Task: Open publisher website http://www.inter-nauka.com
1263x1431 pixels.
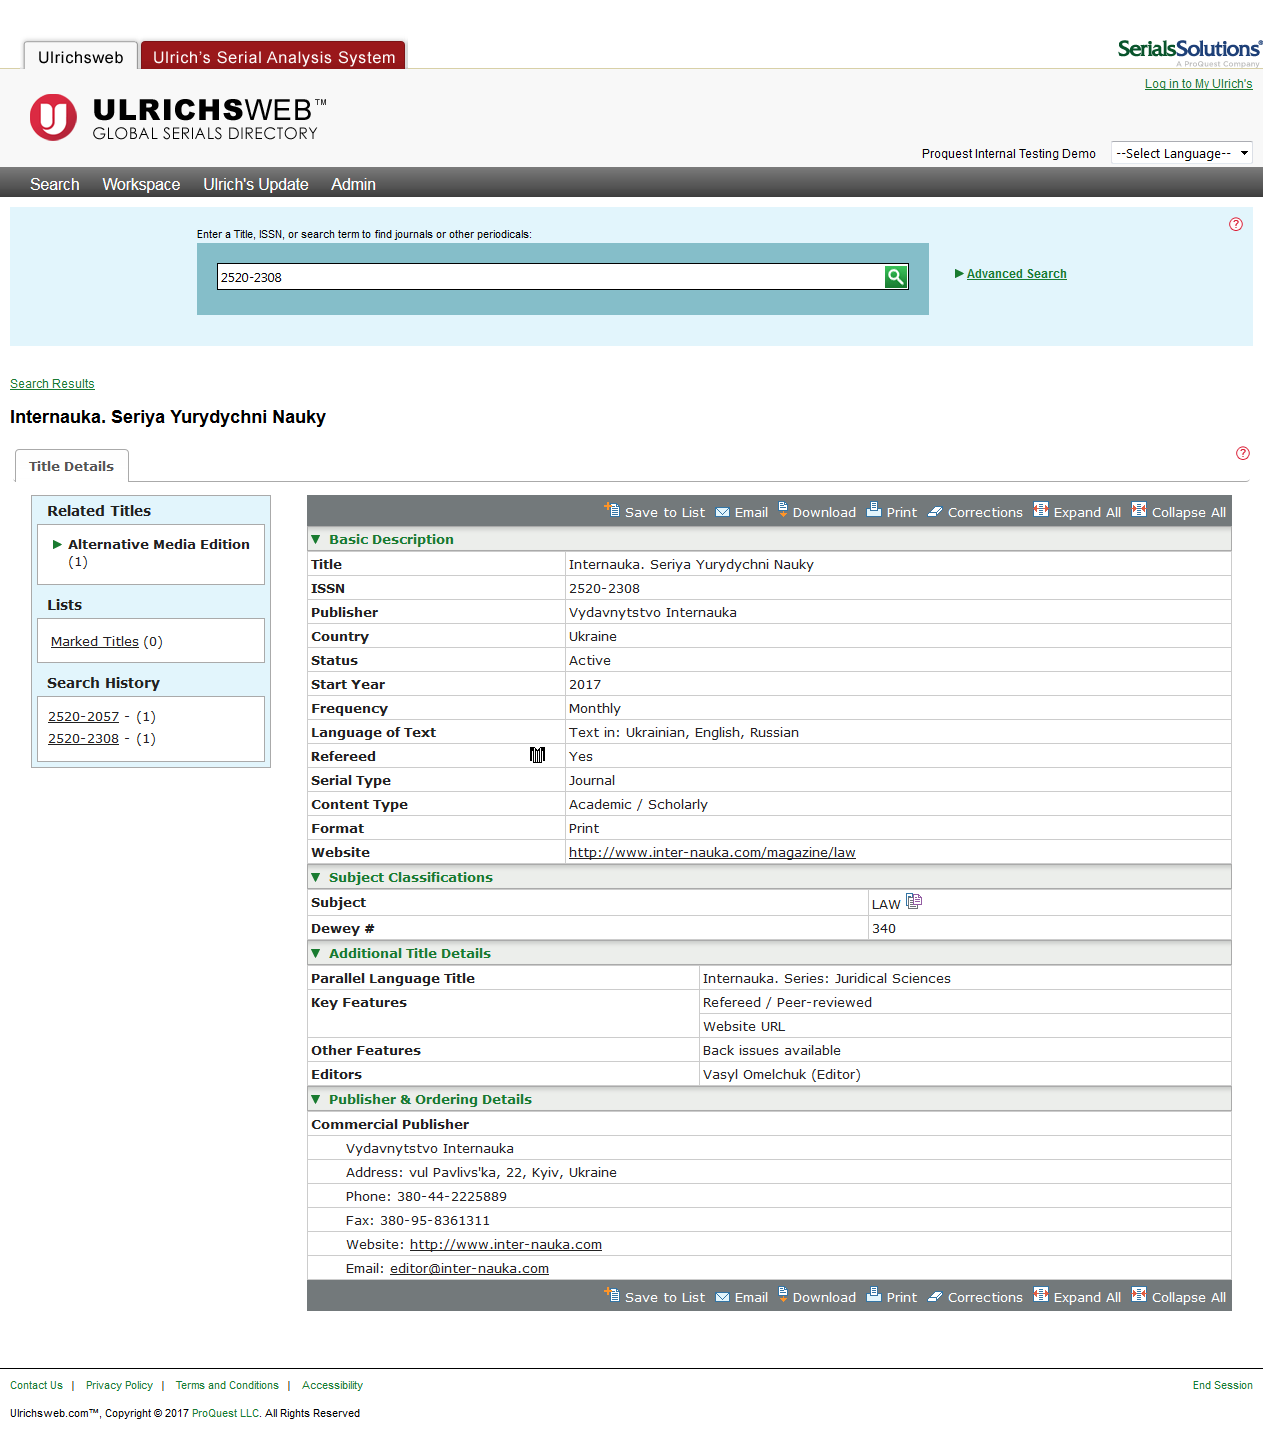Action: pos(506,1244)
